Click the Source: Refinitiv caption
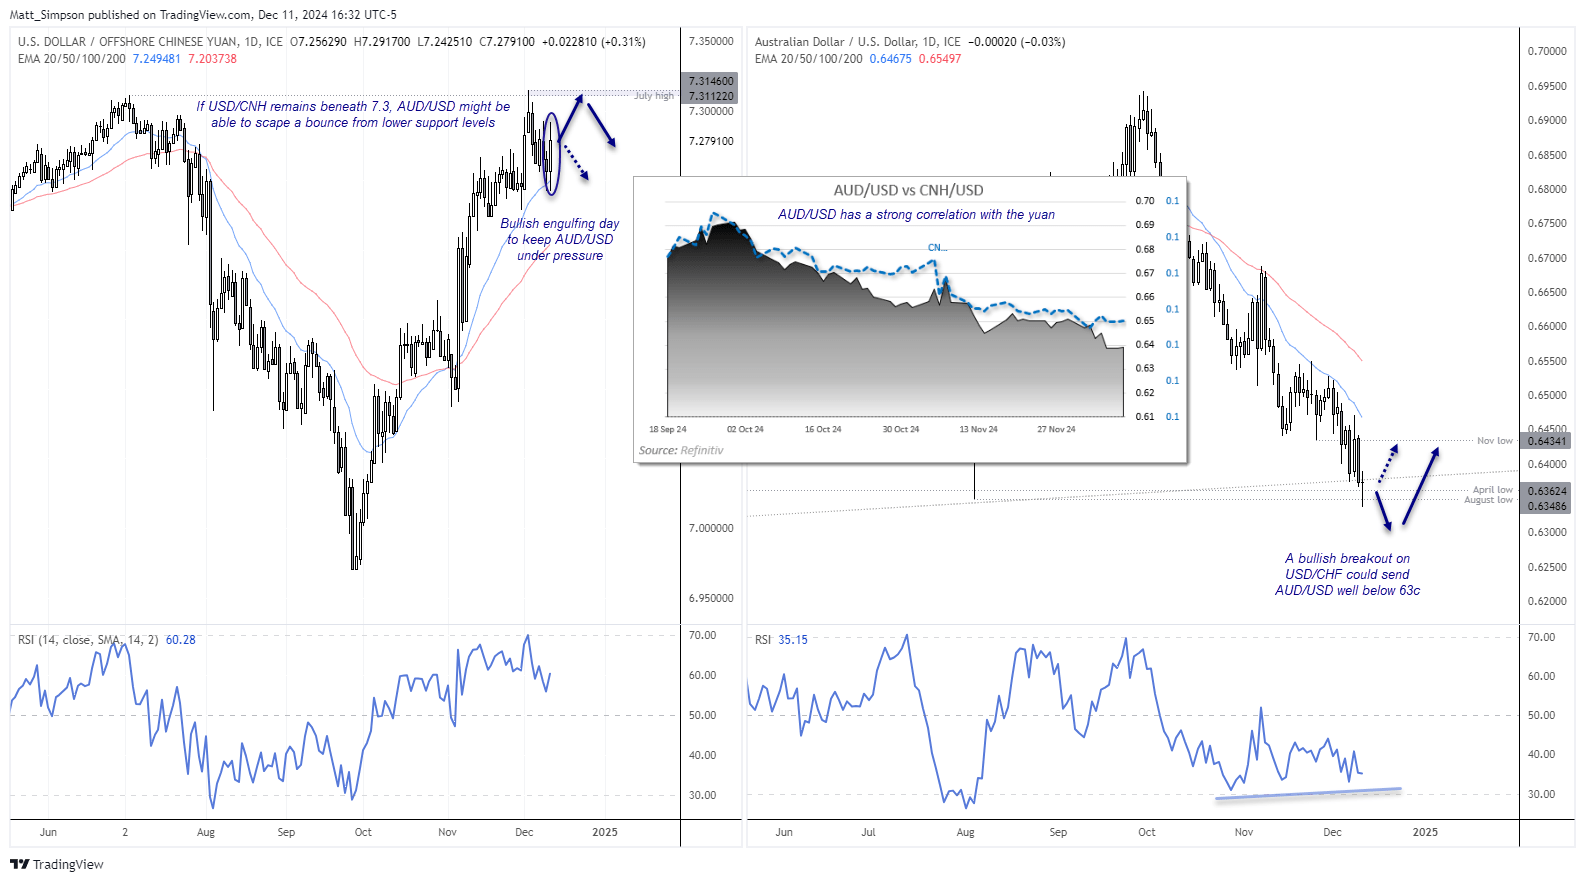Screen dimensions: 1585x882 (681, 451)
